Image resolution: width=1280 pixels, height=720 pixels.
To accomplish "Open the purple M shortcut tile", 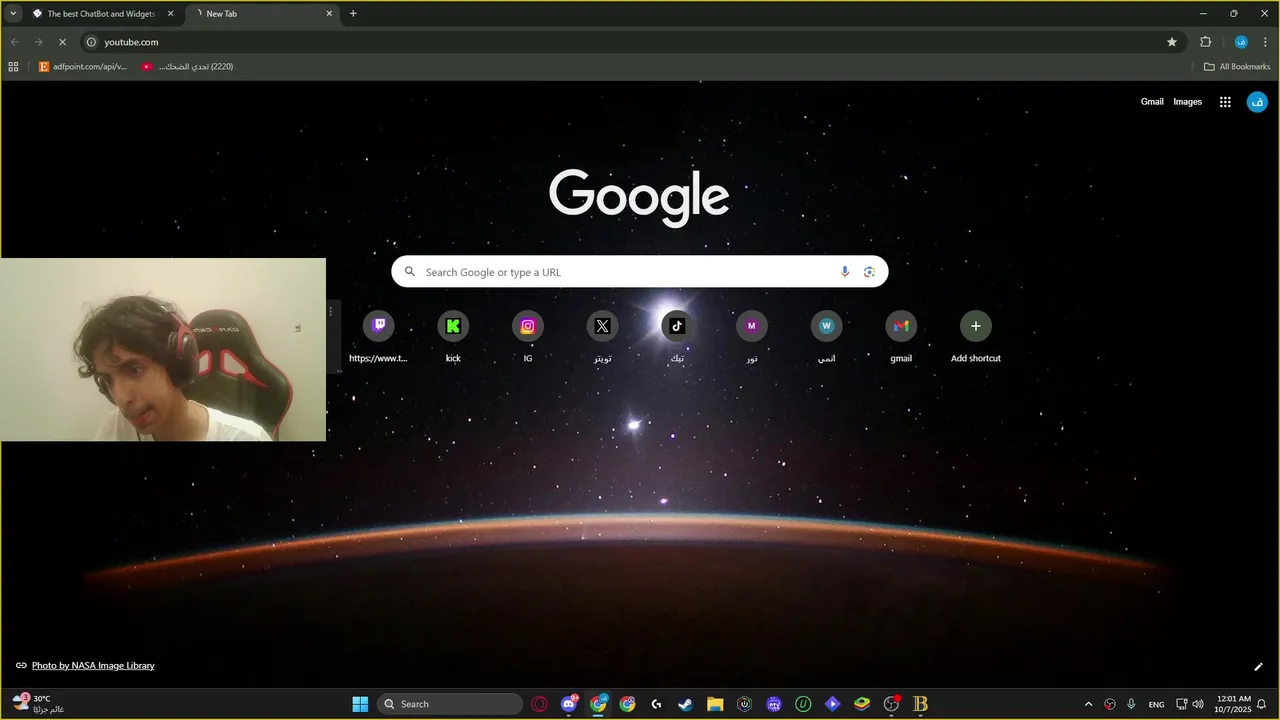I will pyautogui.click(x=752, y=336).
